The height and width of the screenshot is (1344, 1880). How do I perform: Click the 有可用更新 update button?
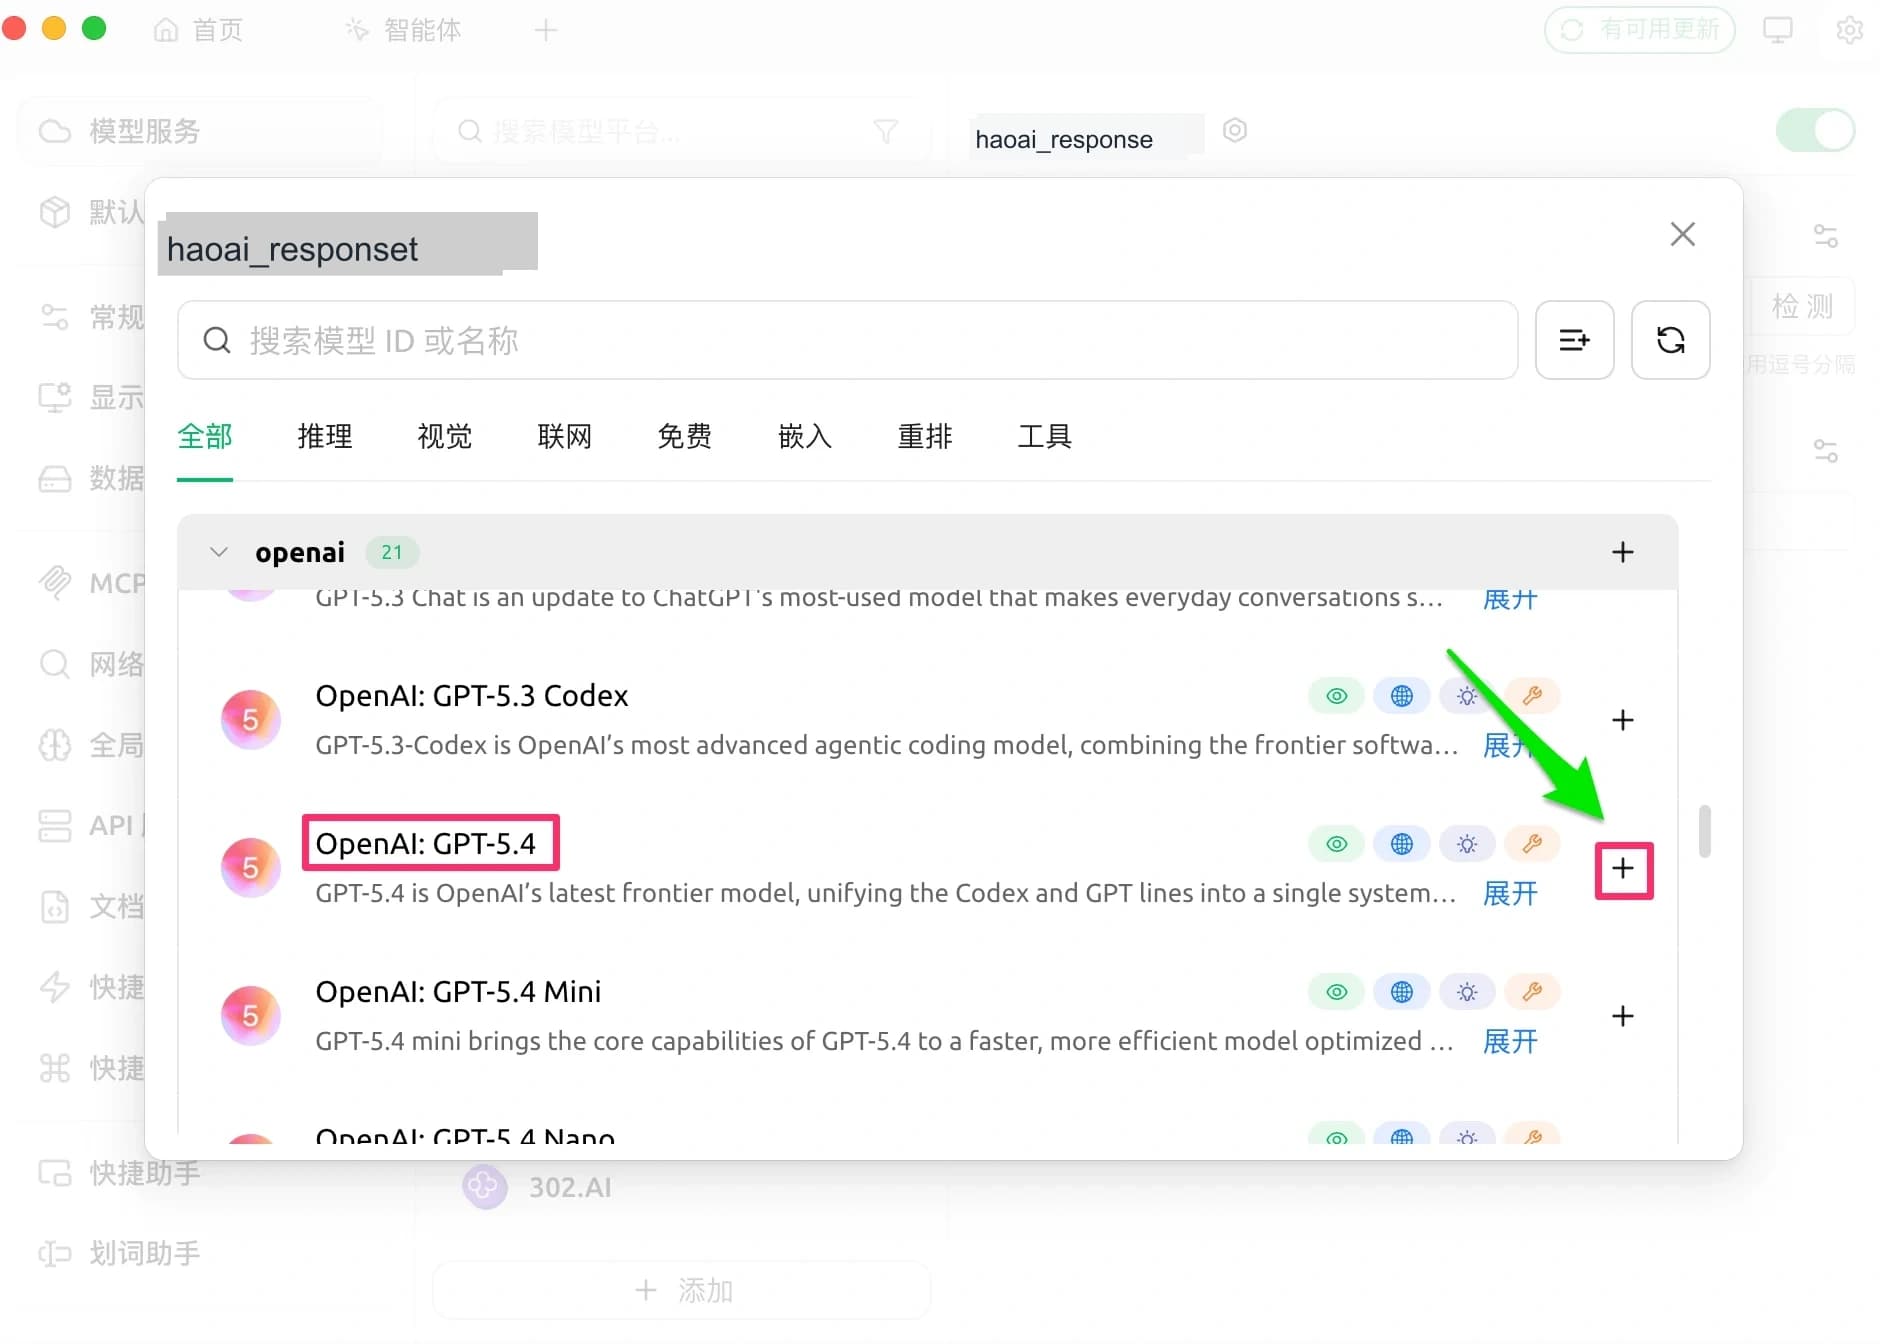(x=1640, y=30)
